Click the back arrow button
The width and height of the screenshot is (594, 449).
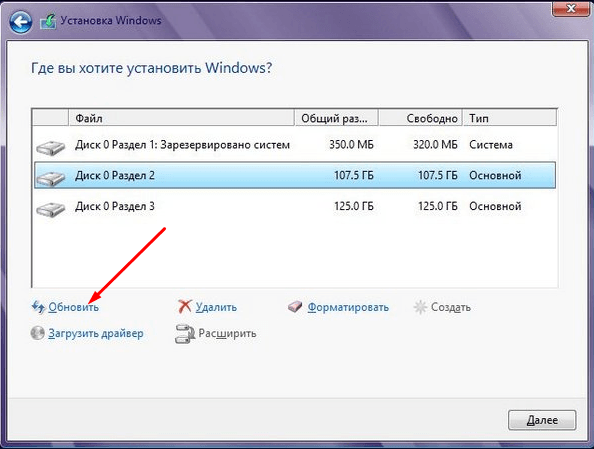[21, 22]
